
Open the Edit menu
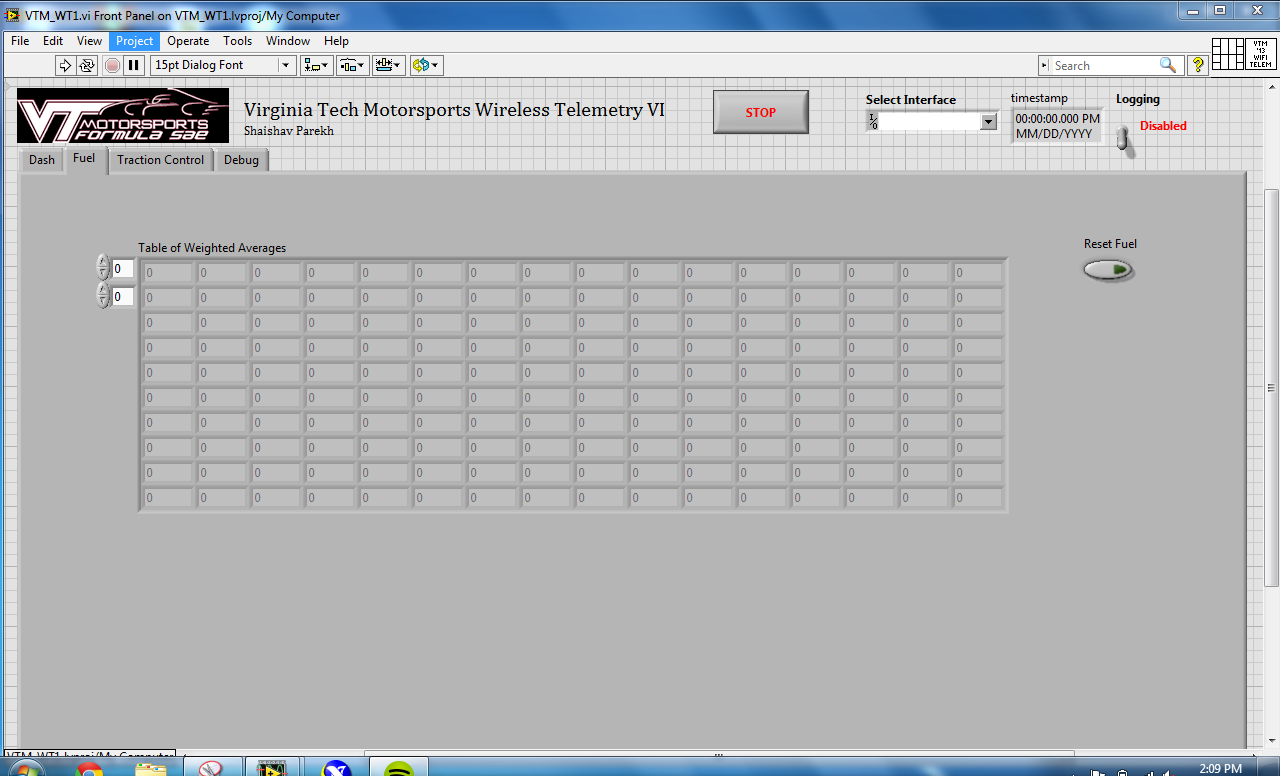(x=53, y=41)
